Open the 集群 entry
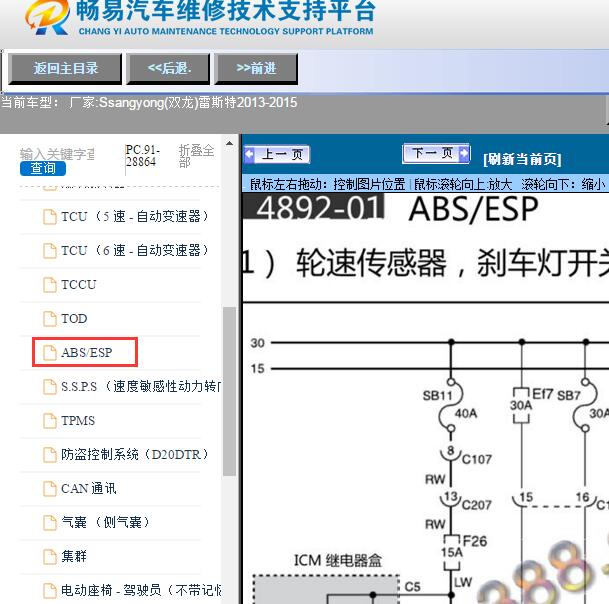 [x=74, y=556]
